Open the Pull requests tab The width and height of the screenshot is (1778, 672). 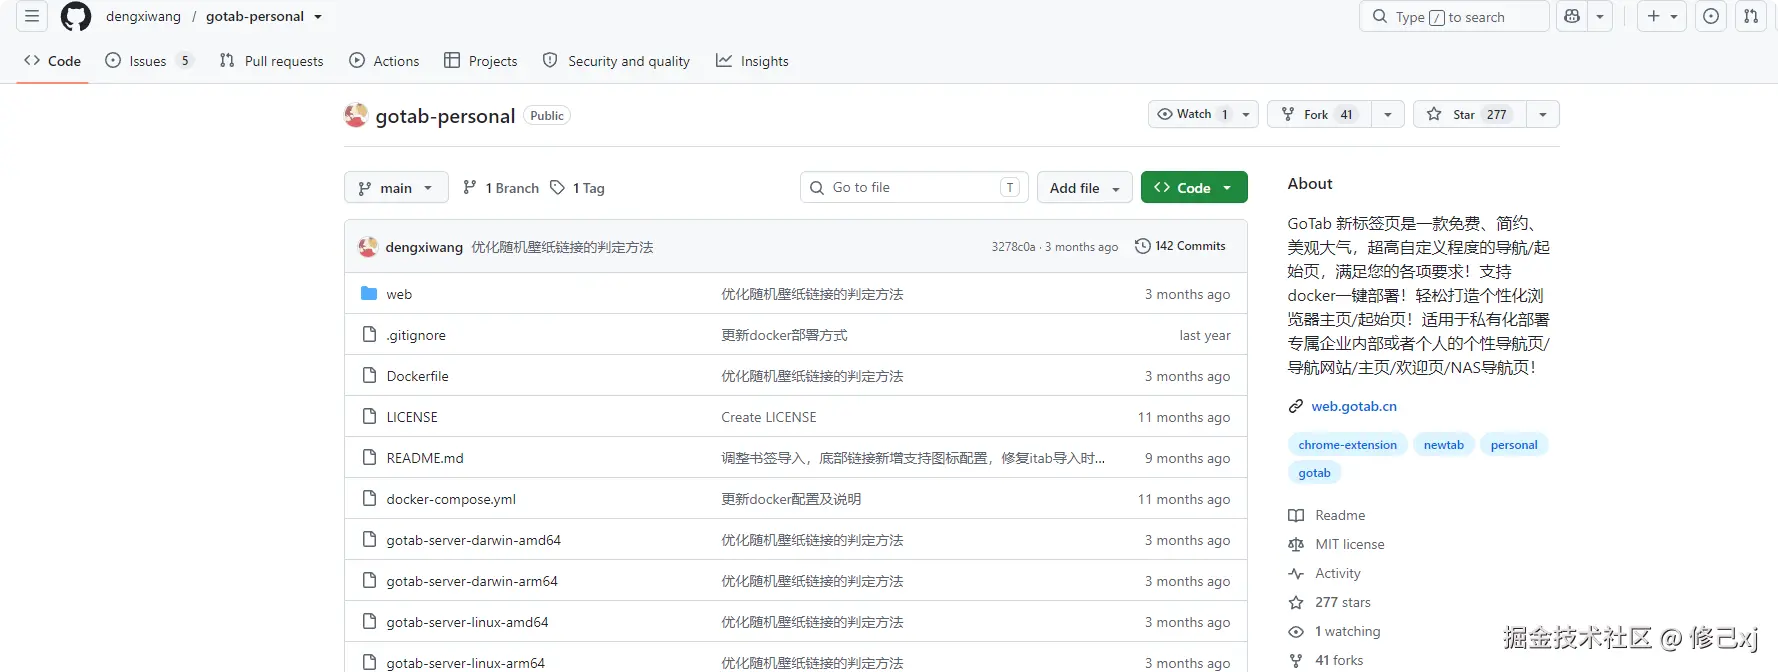pos(271,61)
